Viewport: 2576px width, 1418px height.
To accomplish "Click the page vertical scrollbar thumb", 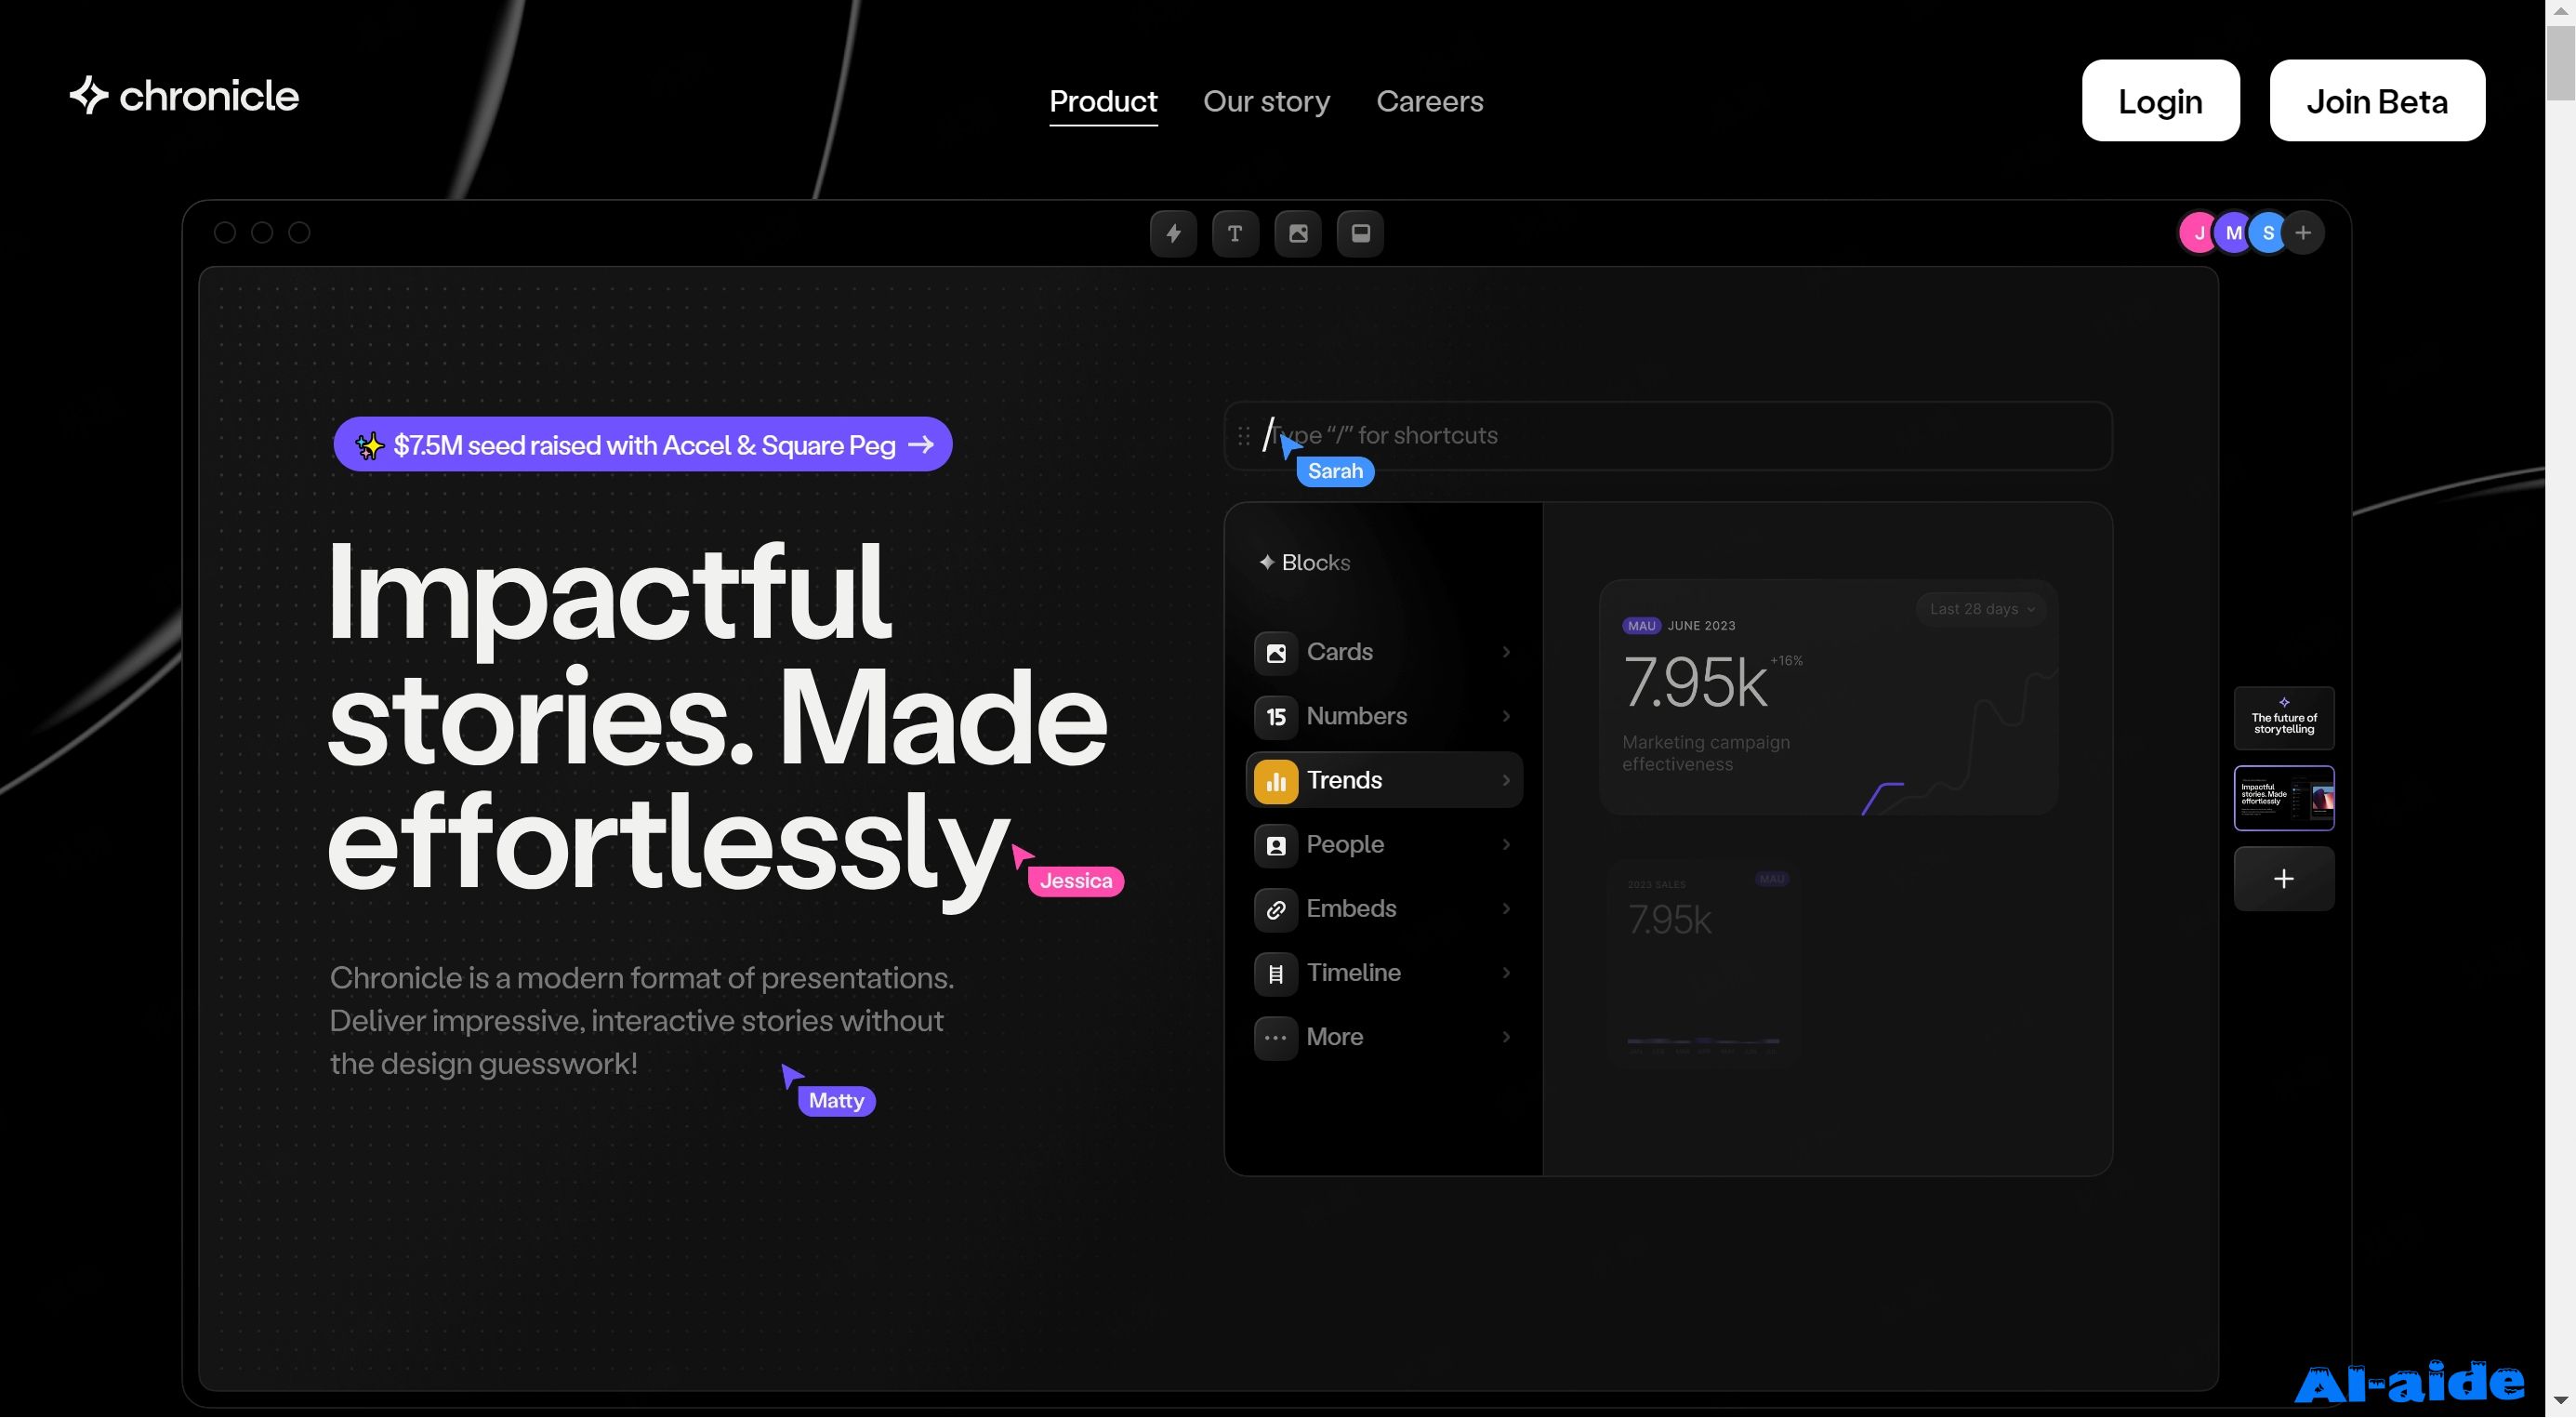I will 2560,64.
